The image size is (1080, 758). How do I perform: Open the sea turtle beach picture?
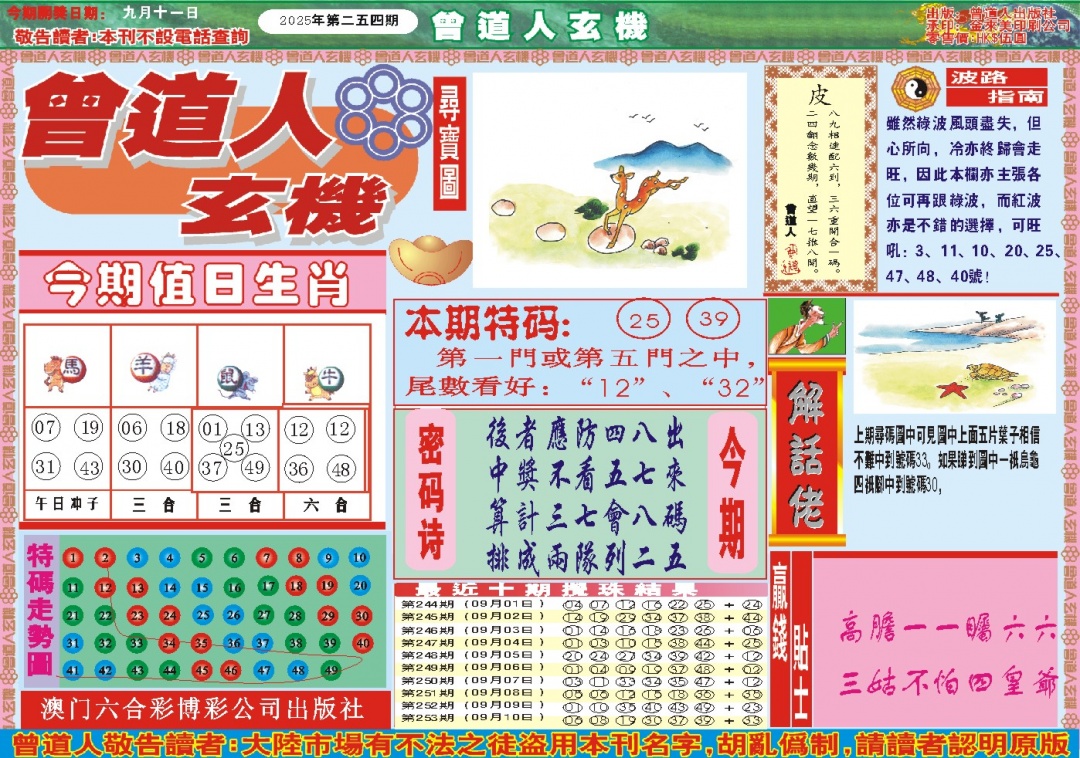pos(953,356)
